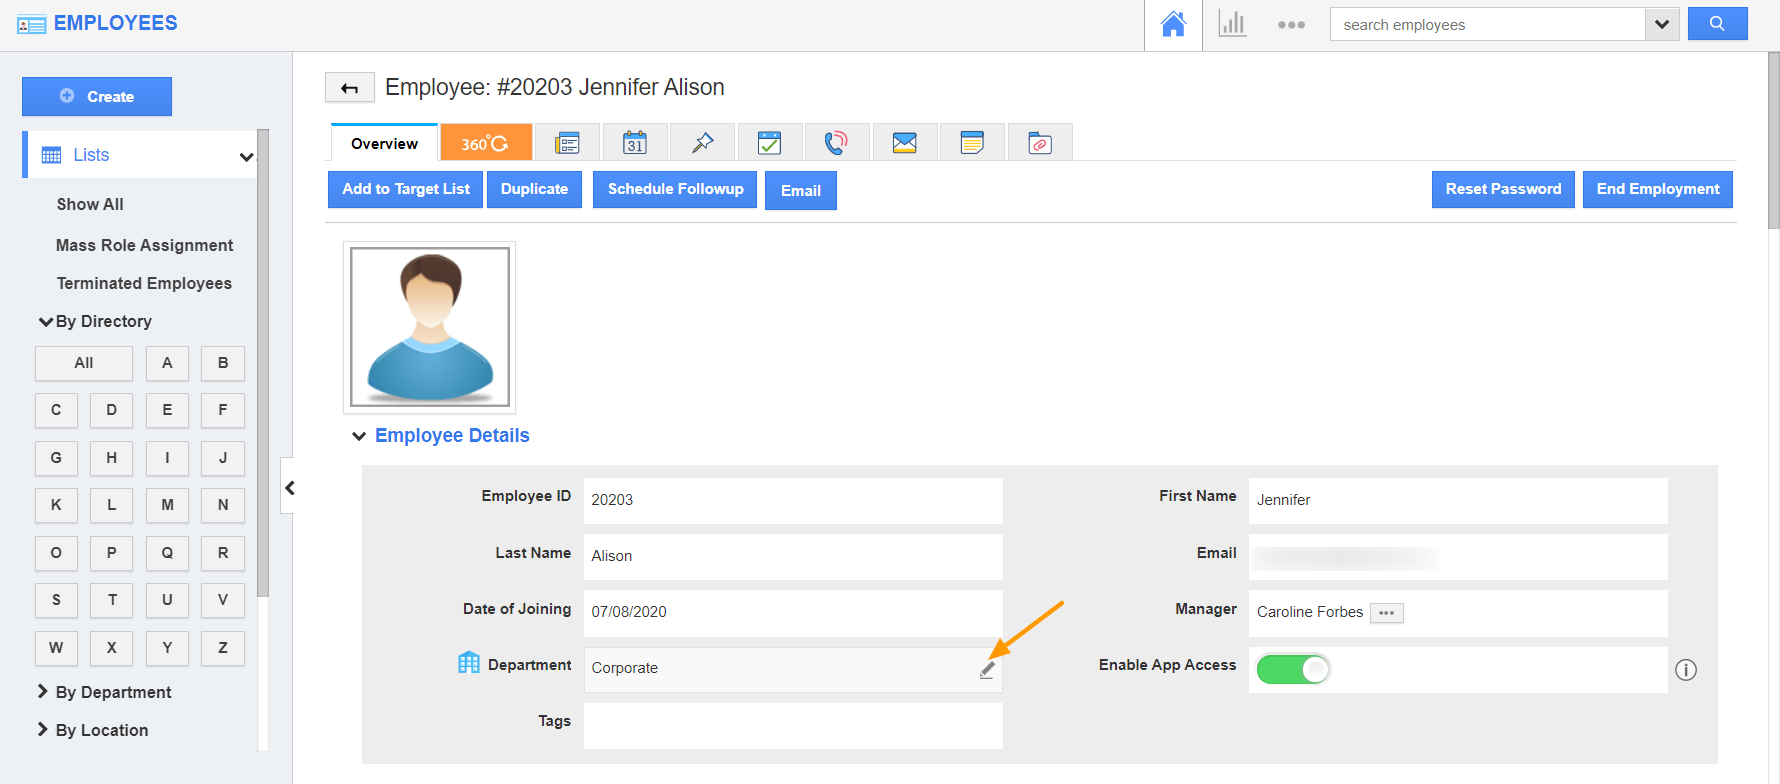Open the emails envelope tab icon

tap(904, 143)
